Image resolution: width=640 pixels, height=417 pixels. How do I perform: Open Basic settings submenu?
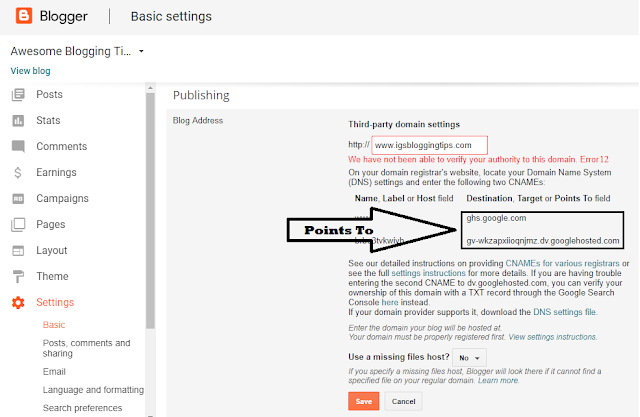click(x=54, y=325)
